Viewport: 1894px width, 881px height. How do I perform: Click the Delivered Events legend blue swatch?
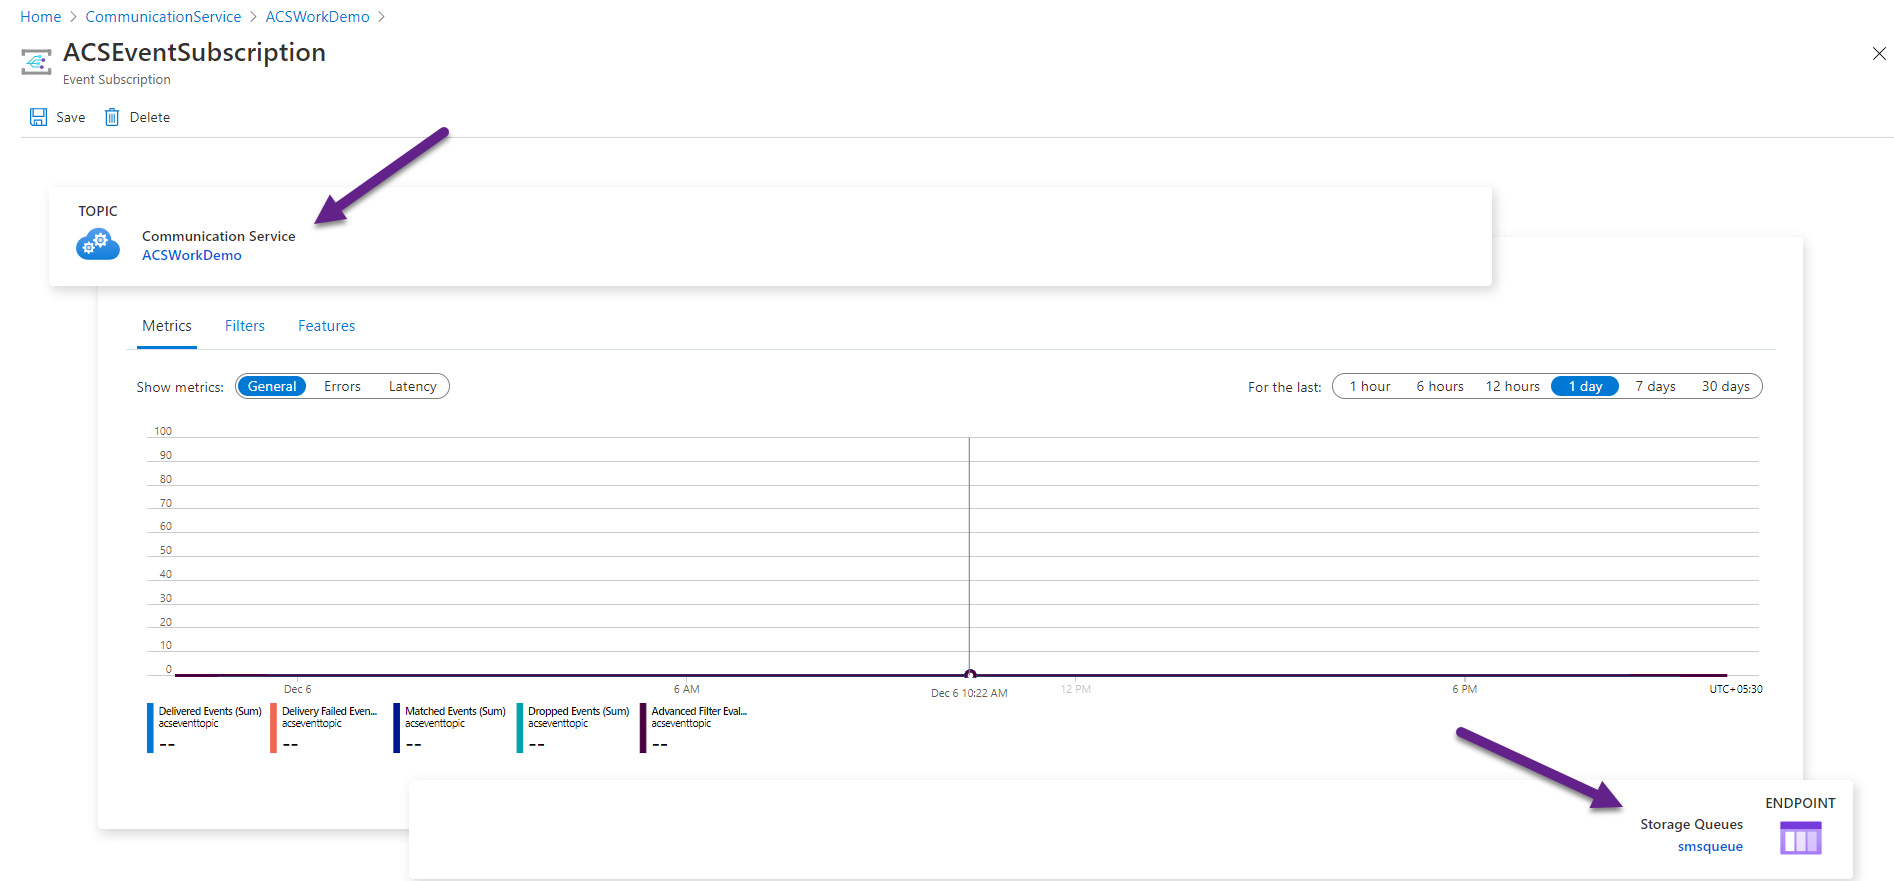[x=150, y=727]
